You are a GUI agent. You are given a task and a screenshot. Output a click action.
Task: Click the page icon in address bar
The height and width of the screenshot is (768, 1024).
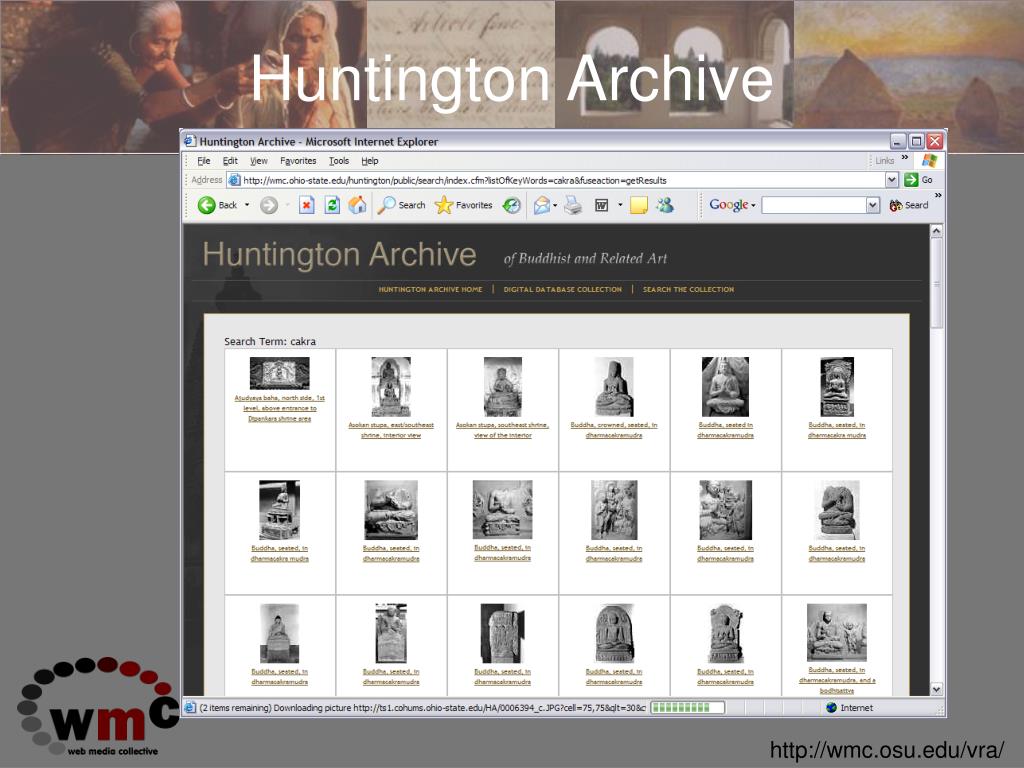point(234,180)
